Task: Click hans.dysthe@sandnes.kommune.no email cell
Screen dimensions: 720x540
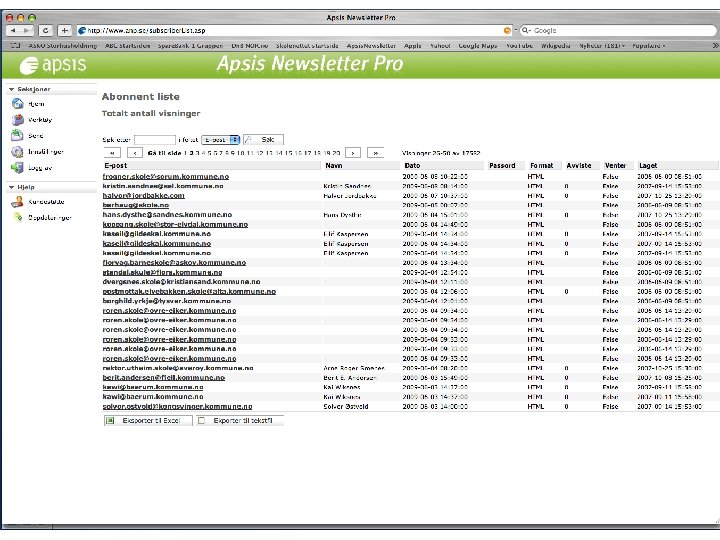Action: click(167, 215)
